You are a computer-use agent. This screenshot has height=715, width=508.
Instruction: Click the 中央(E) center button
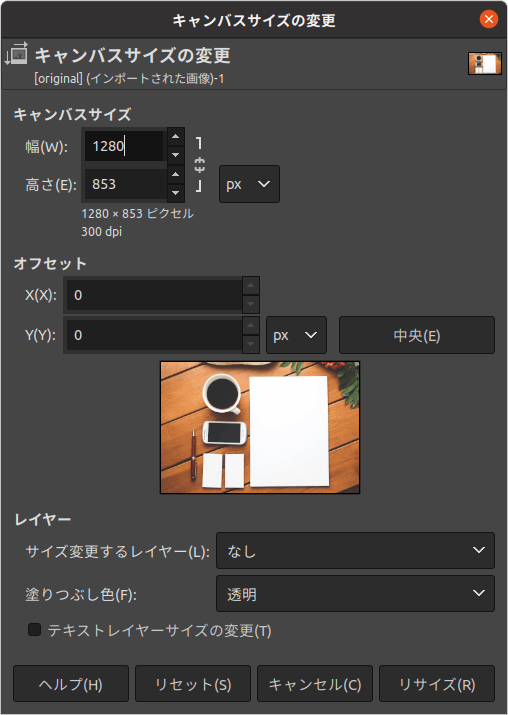pos(417,335)
